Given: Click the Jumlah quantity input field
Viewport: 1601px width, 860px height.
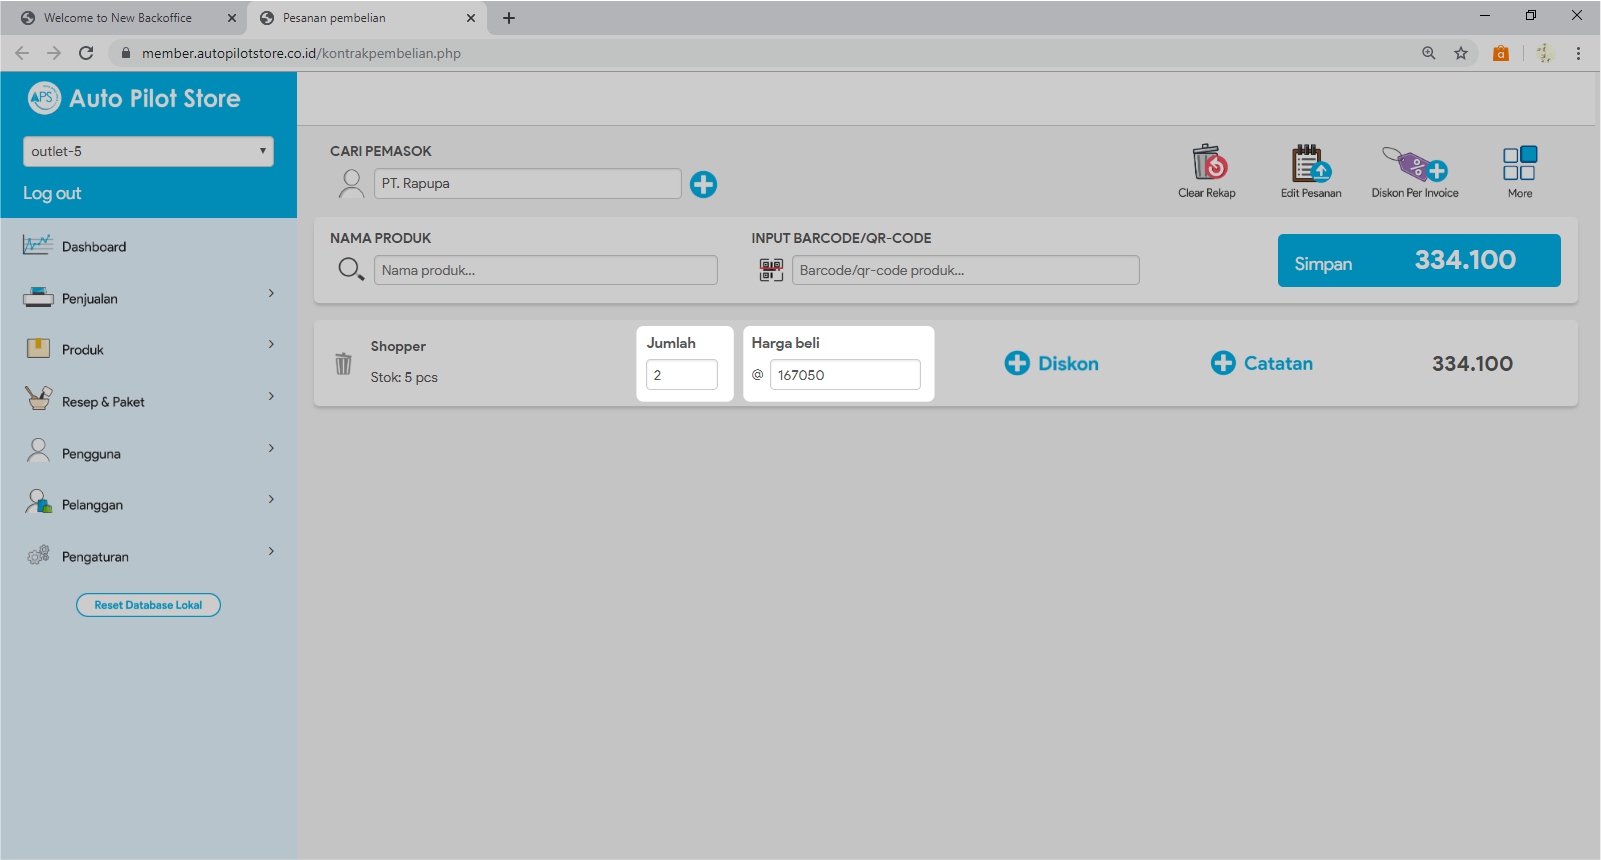Looking at the screenshot, I should (681, 375).
